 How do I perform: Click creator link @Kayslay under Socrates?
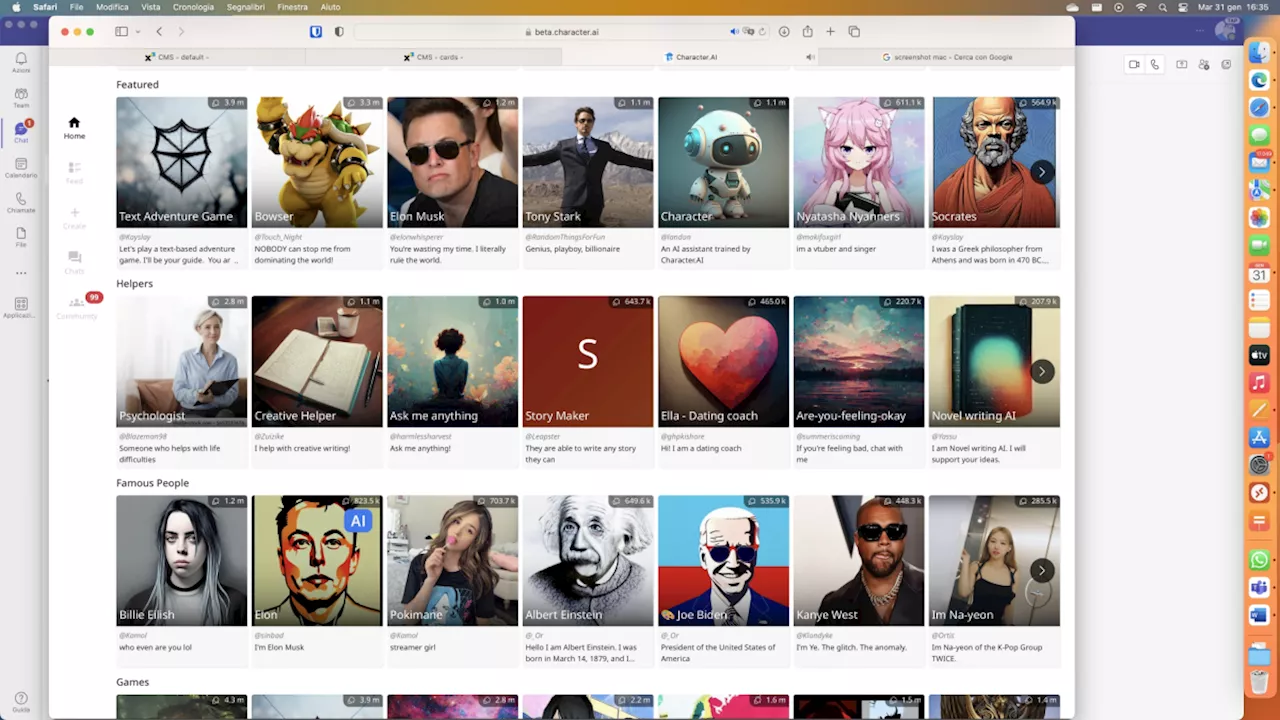946,237
